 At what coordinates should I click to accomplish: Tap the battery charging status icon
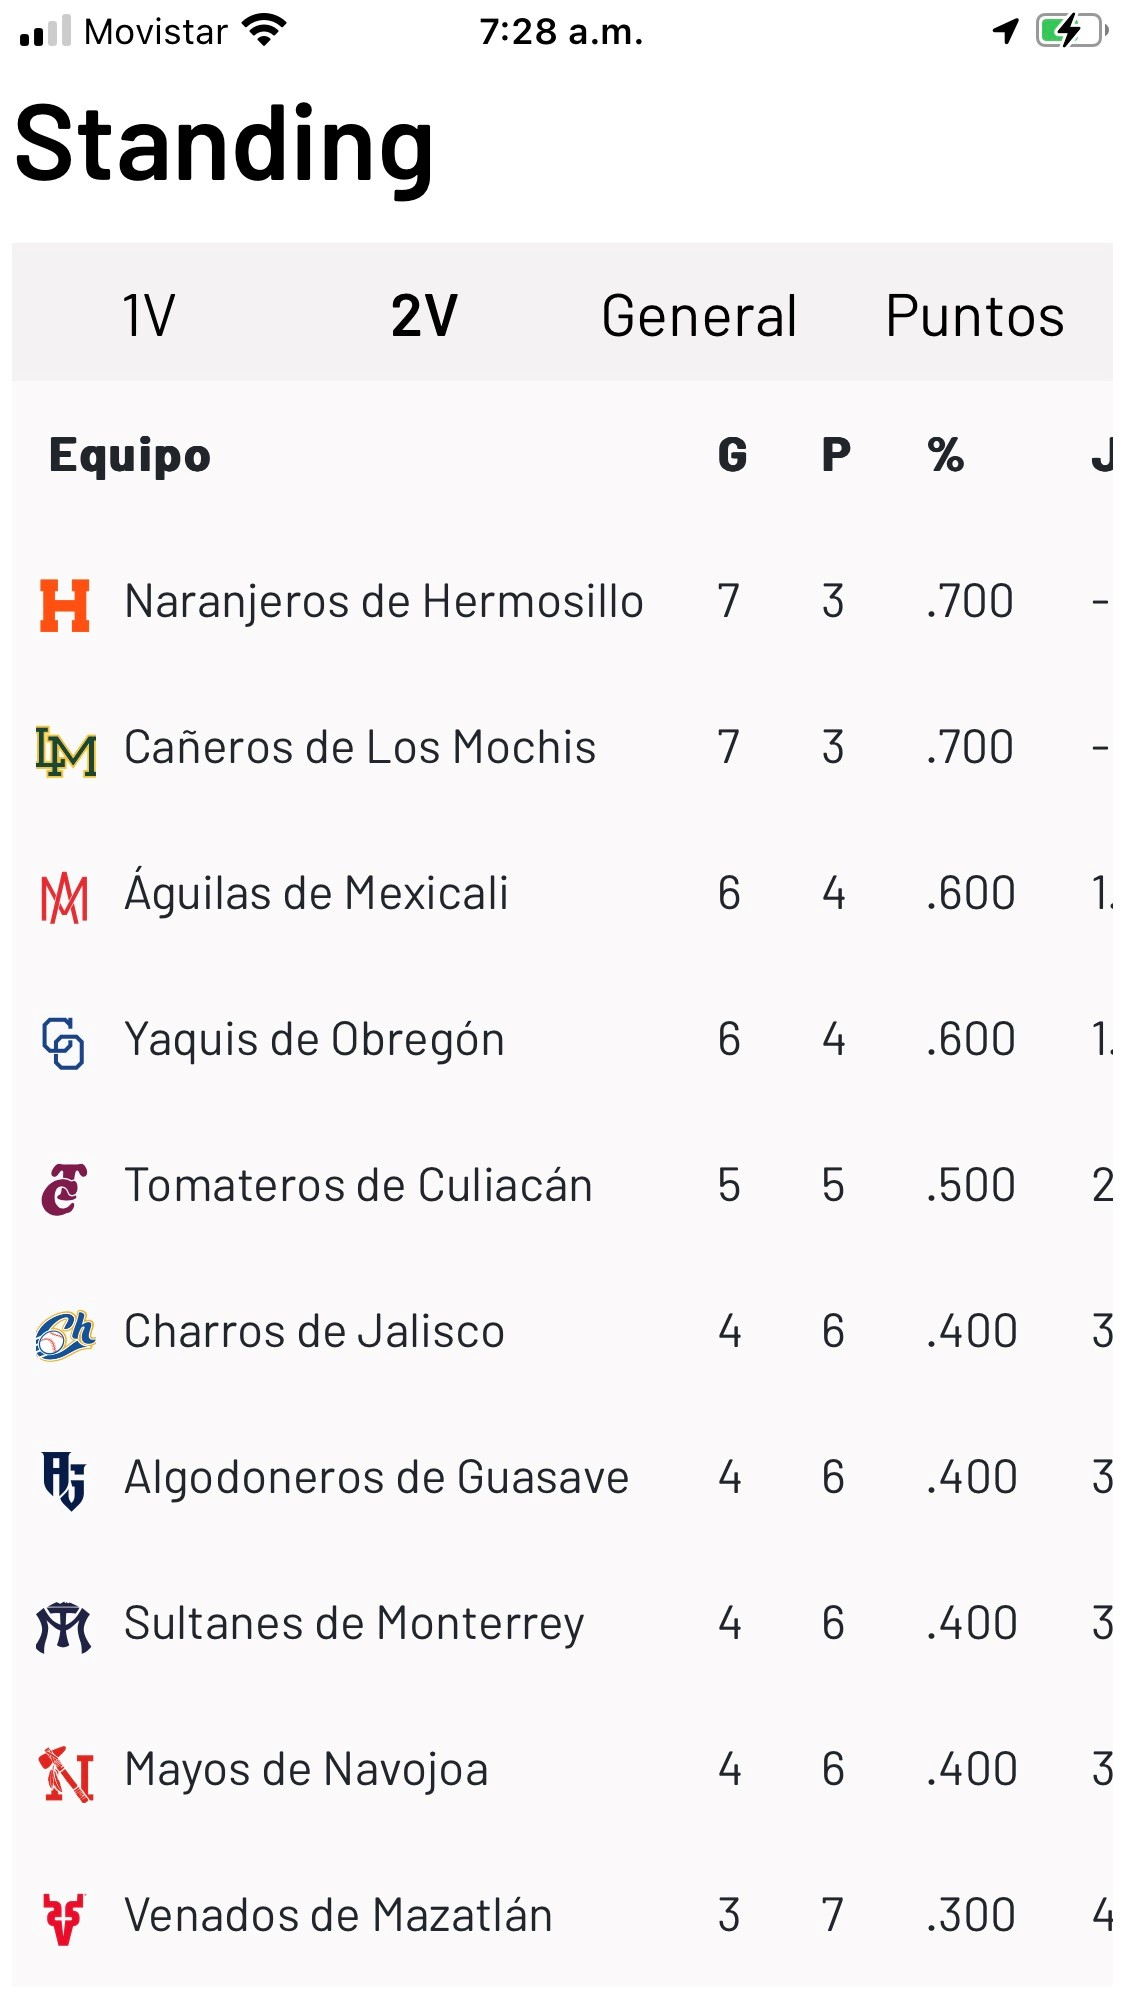[x=1071, y=31]
